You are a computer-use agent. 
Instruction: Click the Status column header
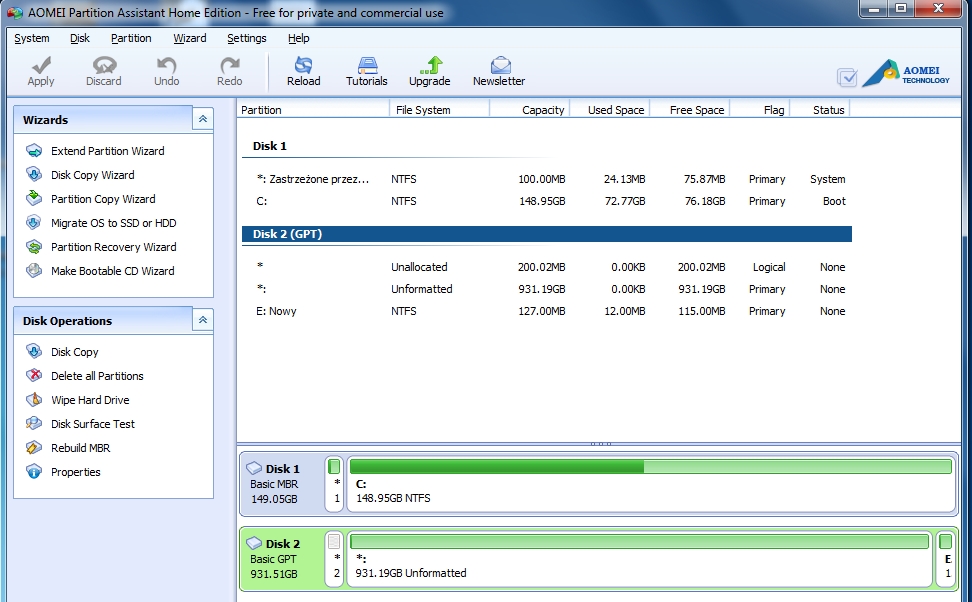(820, 110)
